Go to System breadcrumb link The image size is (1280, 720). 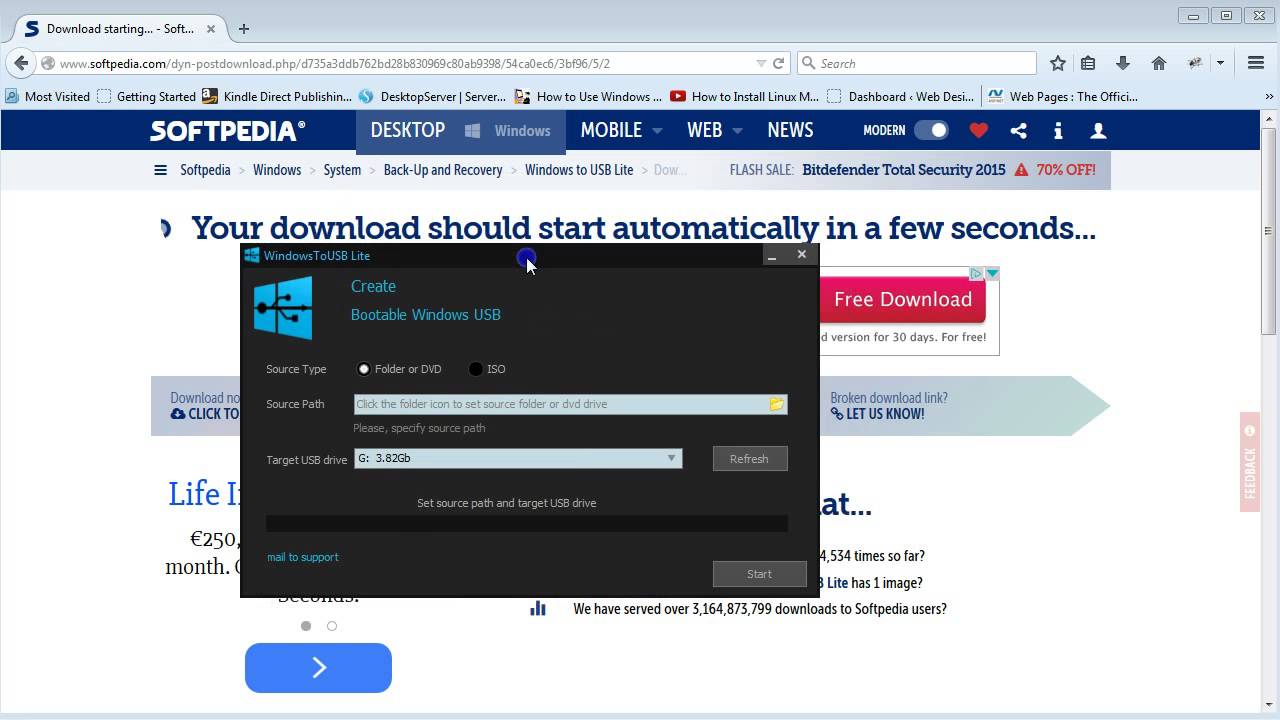pyautogui.click(x=342, y=170)
